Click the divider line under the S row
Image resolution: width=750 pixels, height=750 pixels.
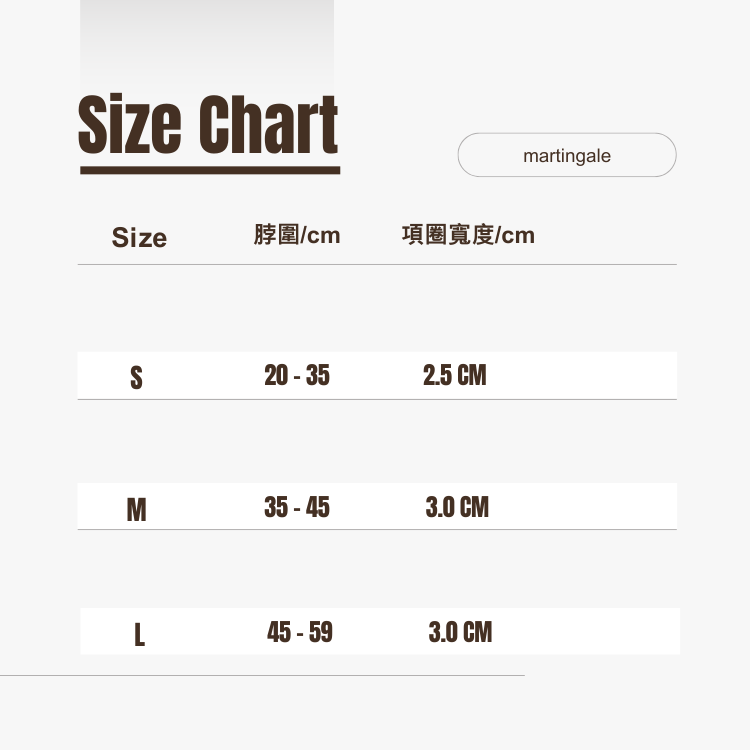click(377, 399)
